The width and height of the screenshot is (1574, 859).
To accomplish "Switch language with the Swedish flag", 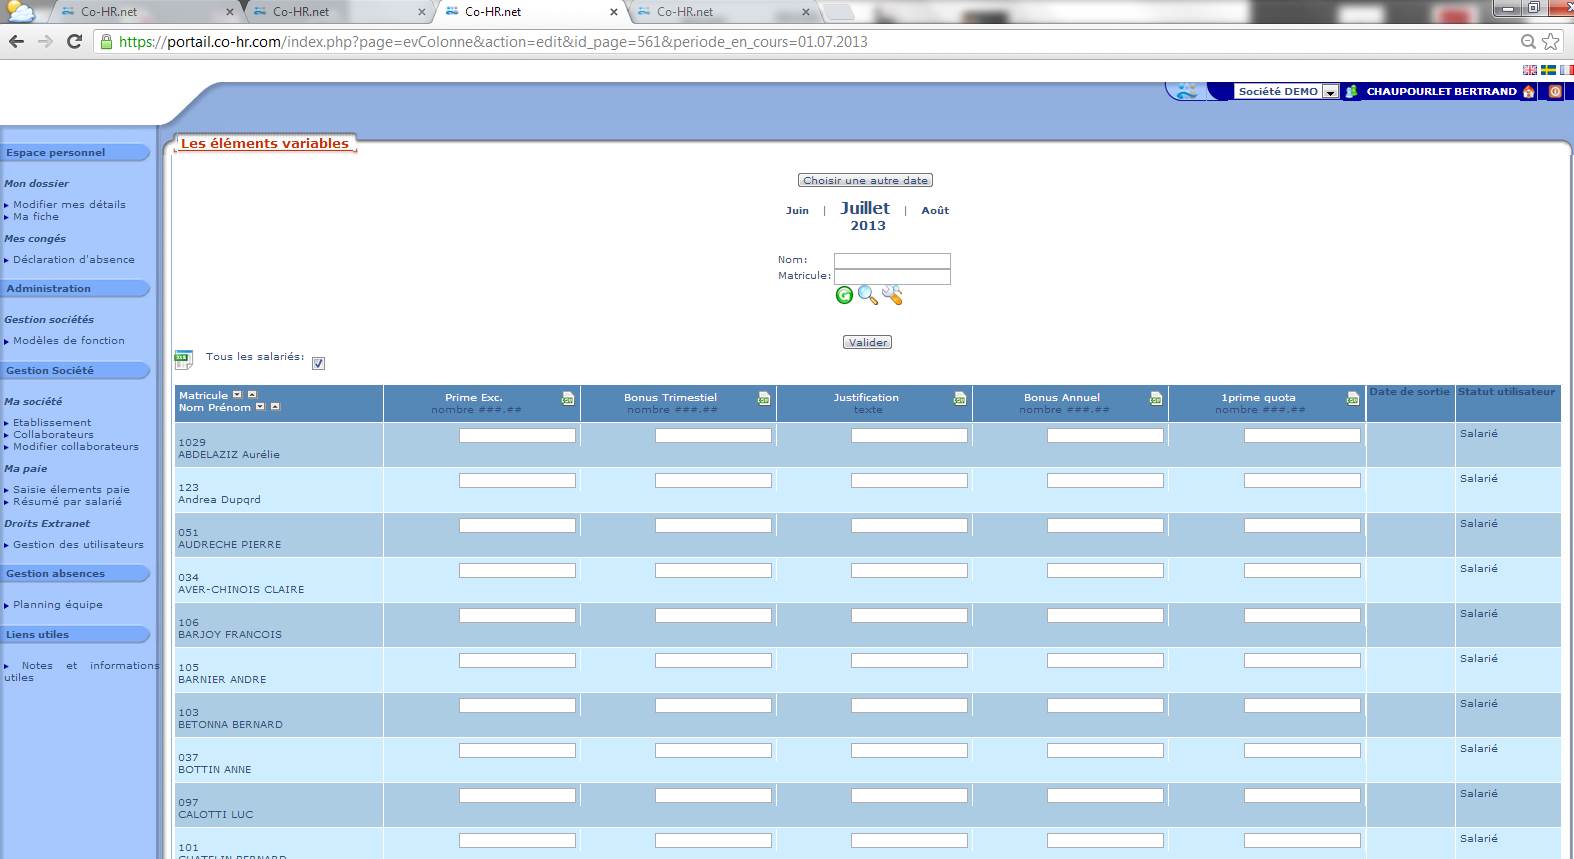I will click(1547, 70).
